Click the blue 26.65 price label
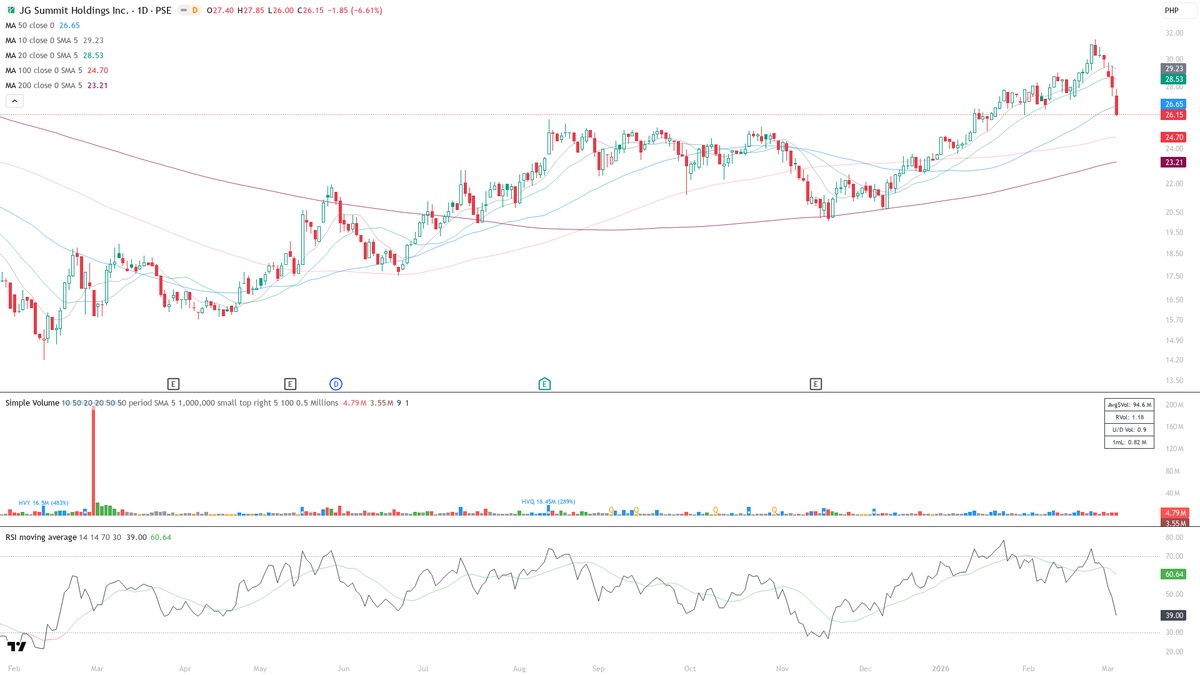1200x675 pixels. tap(1173, 104)
